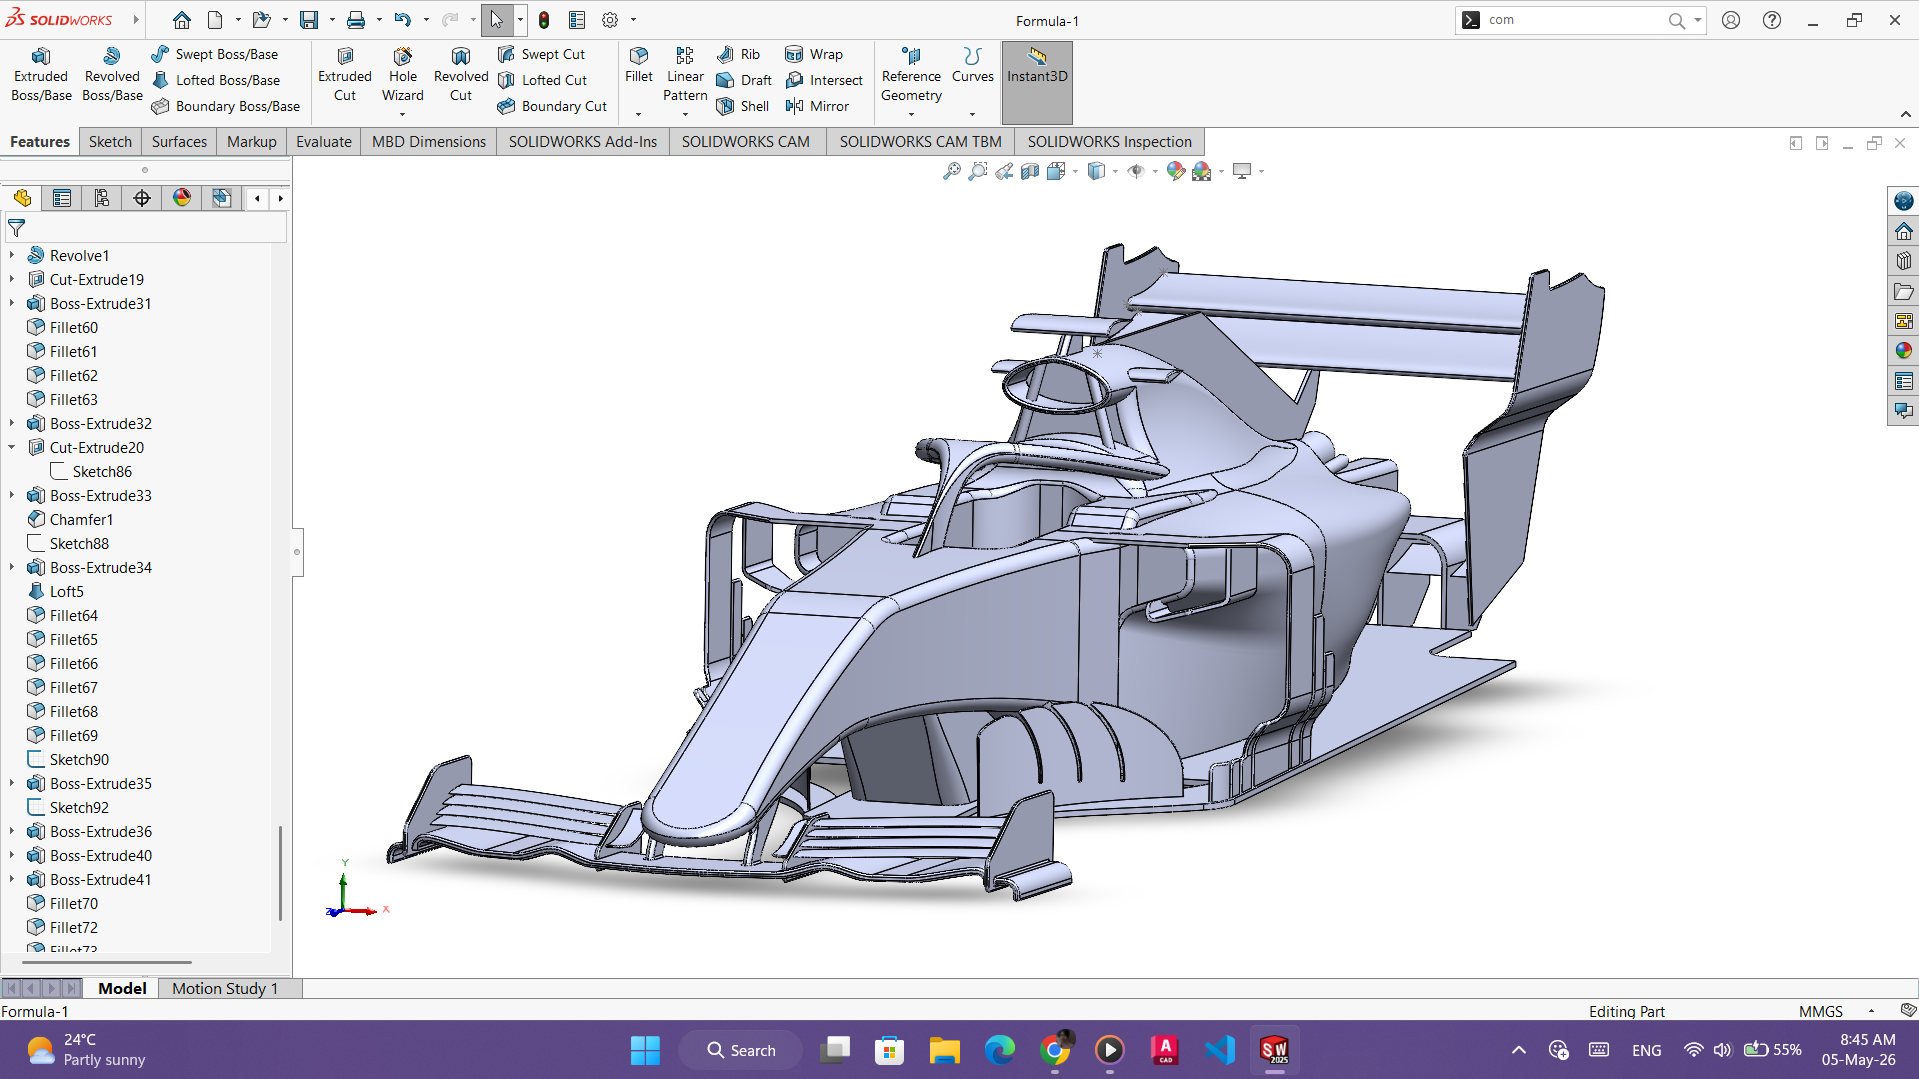
Task: Open the Display Style dropdown
Action: click(1115, 171)
